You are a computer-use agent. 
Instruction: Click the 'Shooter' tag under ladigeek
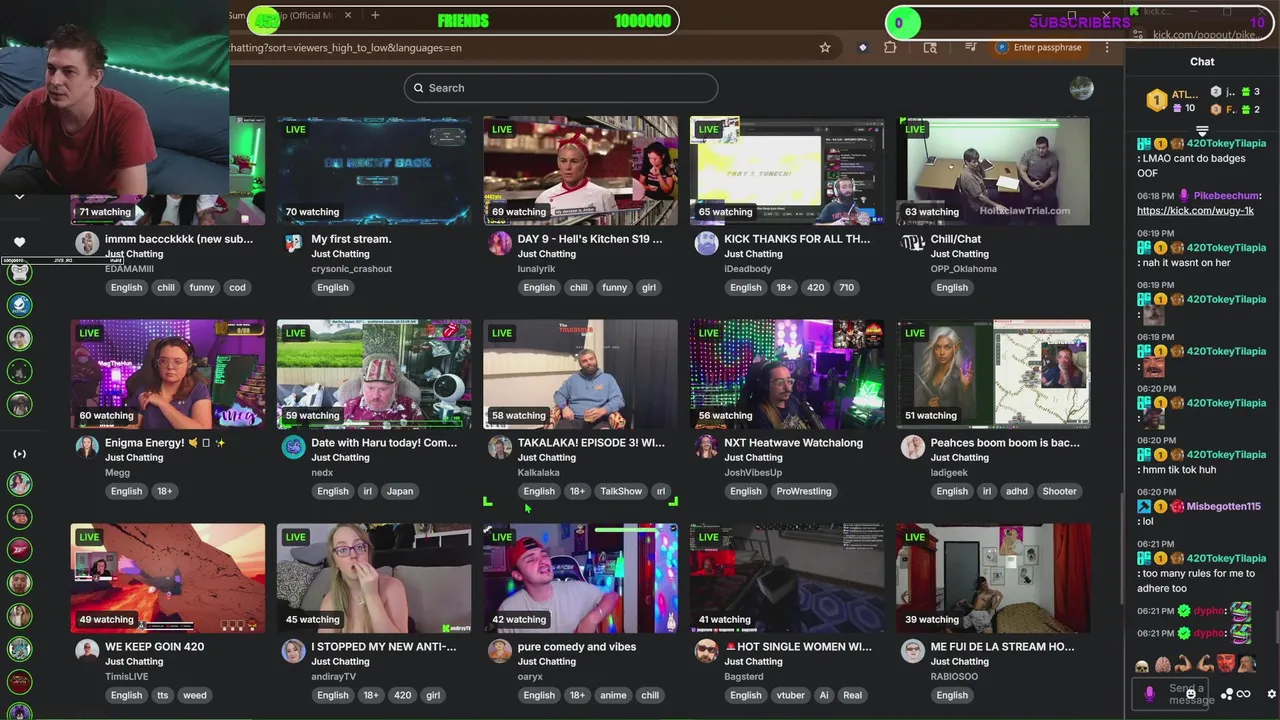tap(1059, 491)
